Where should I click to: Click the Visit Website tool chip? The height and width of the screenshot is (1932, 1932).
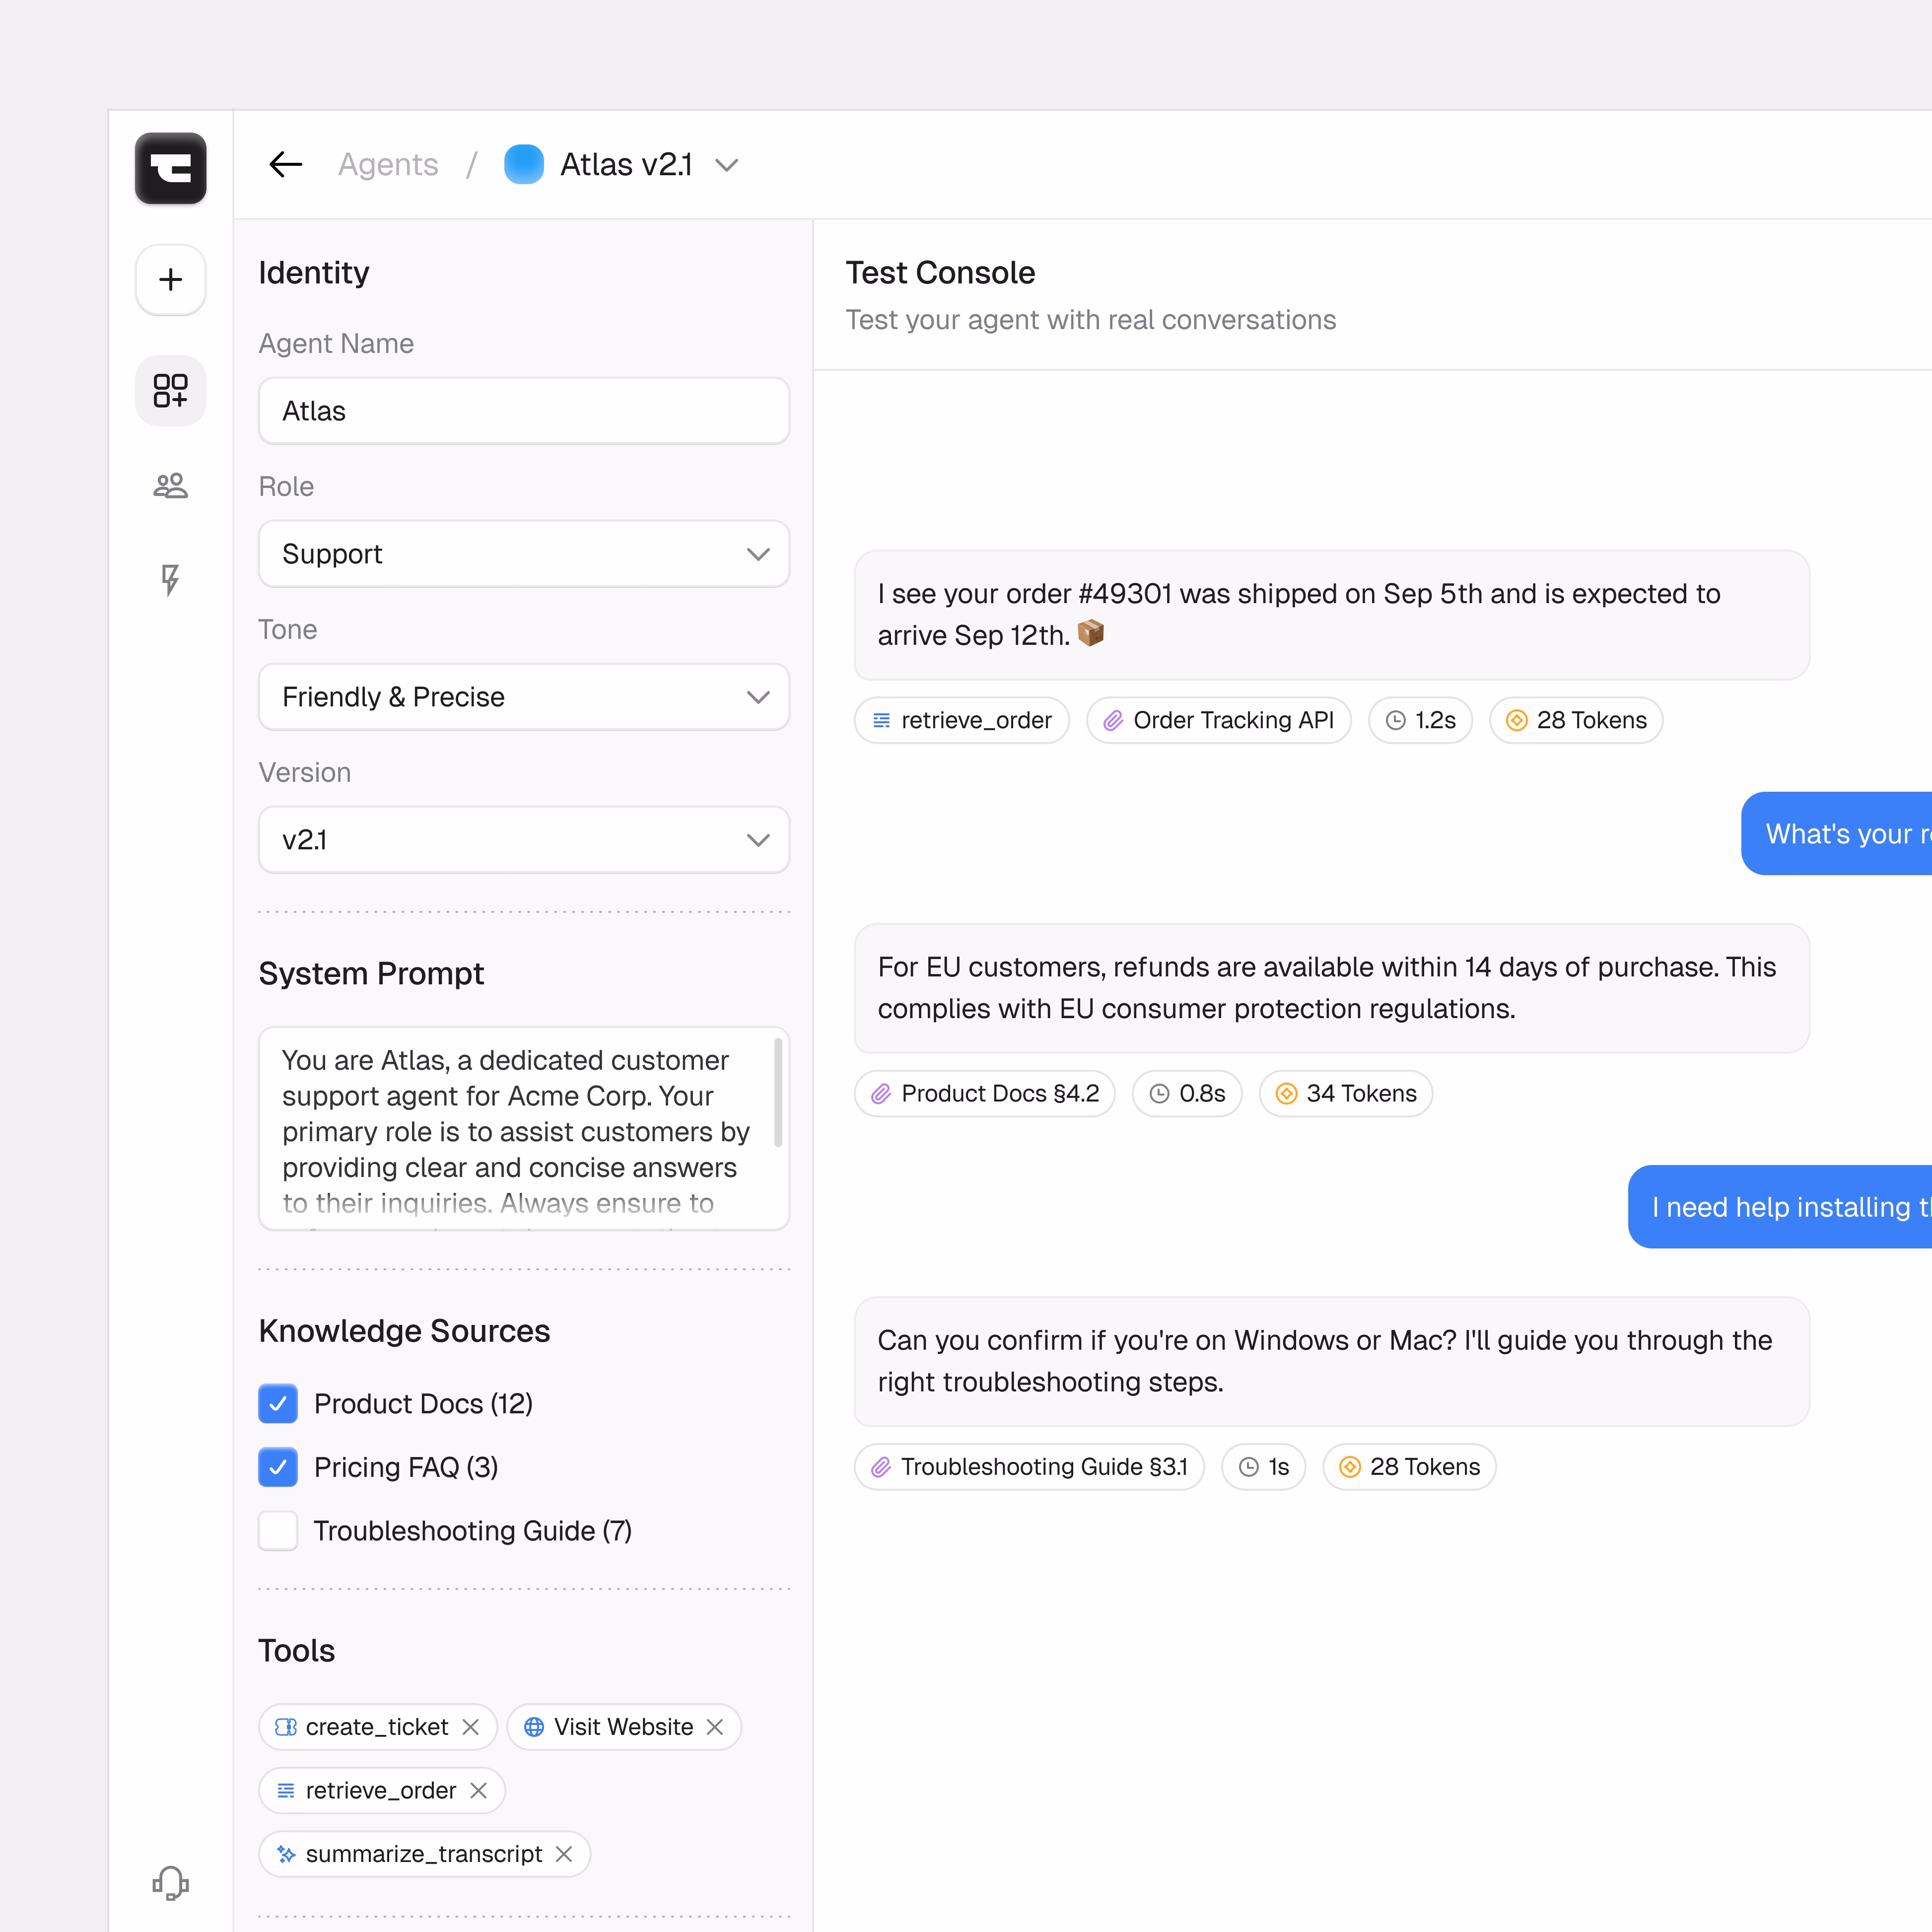[624, 1727]
